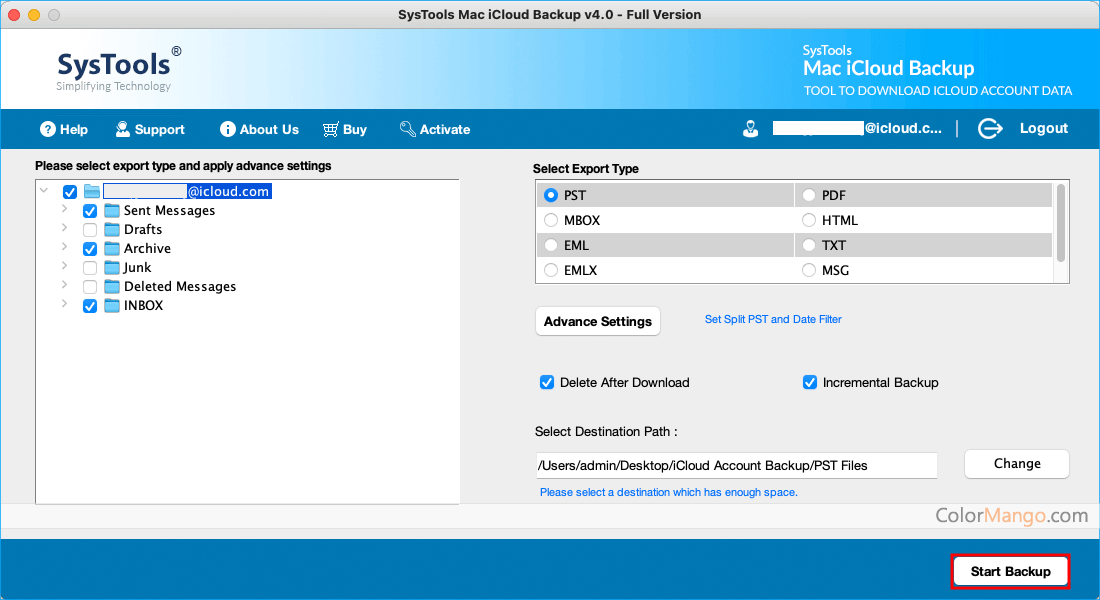Select the INBOX tree row label
This screenshot has width=1100, height=600.
[x=144, y=305]
